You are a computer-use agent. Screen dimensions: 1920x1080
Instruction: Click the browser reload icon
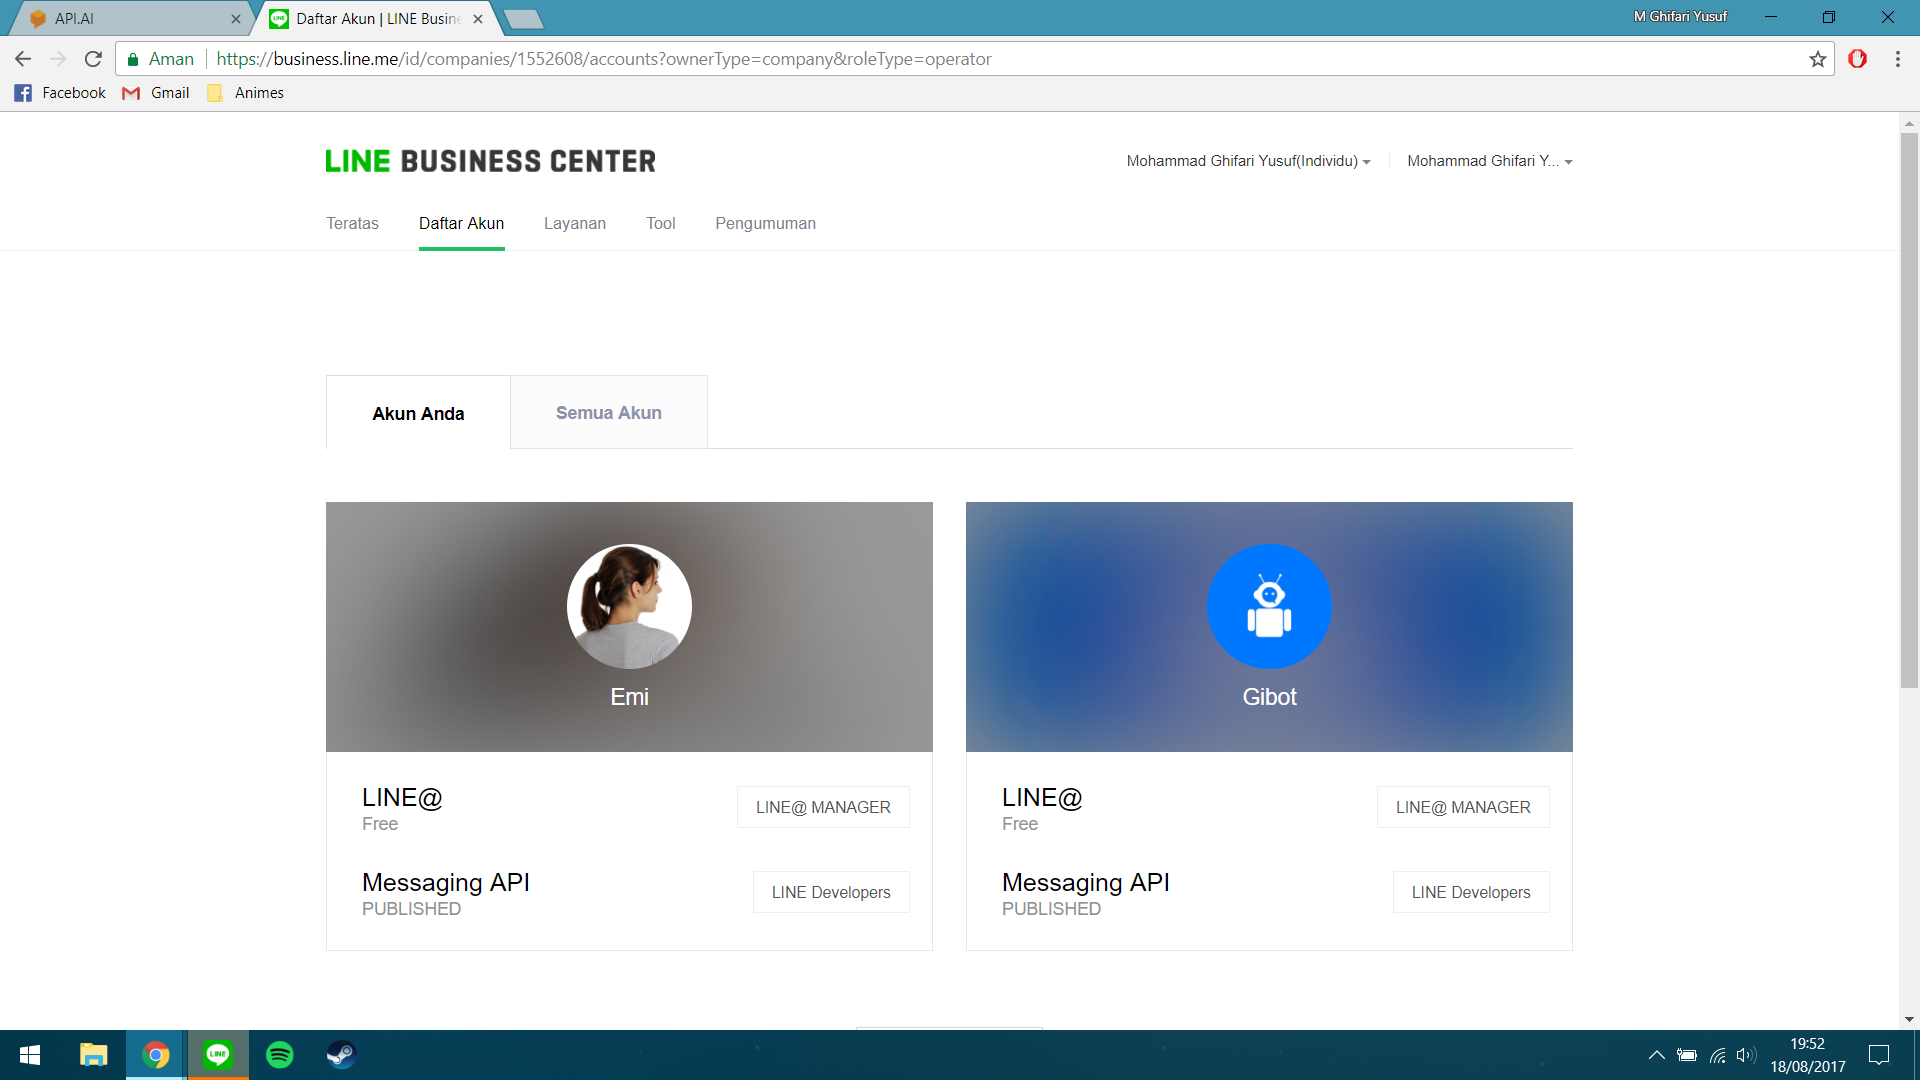click(93, 59)
